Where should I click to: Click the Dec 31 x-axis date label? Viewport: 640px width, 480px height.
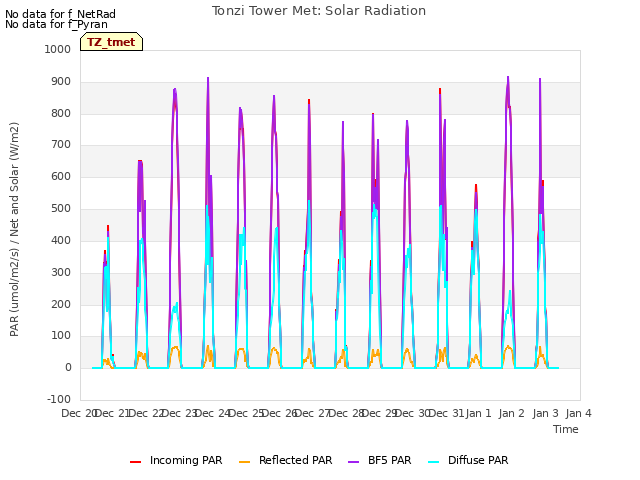[447, 413]
